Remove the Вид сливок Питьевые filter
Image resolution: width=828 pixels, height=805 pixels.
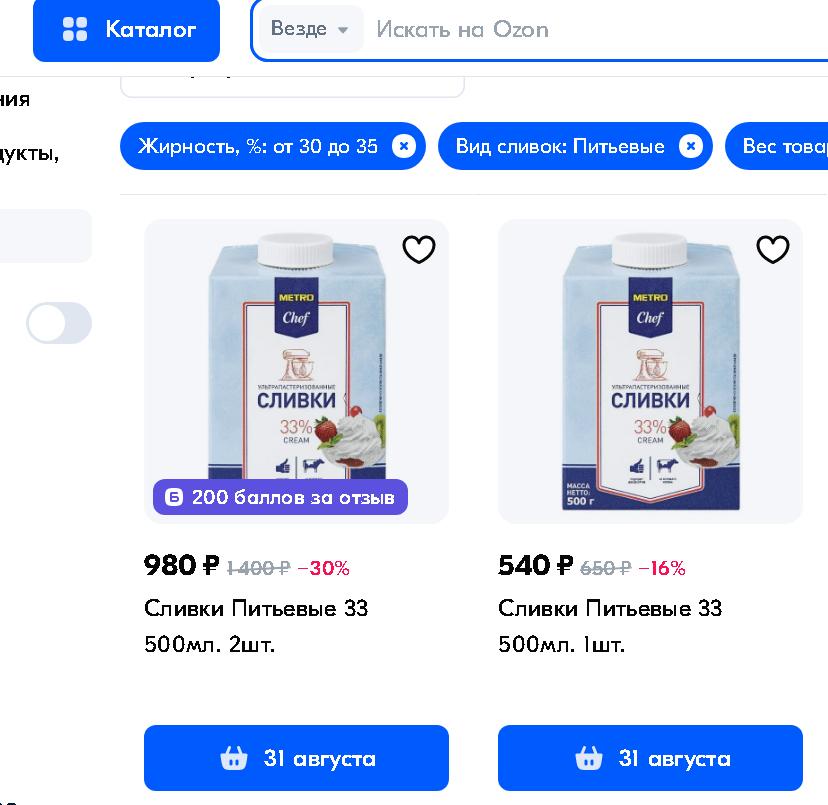690,147
